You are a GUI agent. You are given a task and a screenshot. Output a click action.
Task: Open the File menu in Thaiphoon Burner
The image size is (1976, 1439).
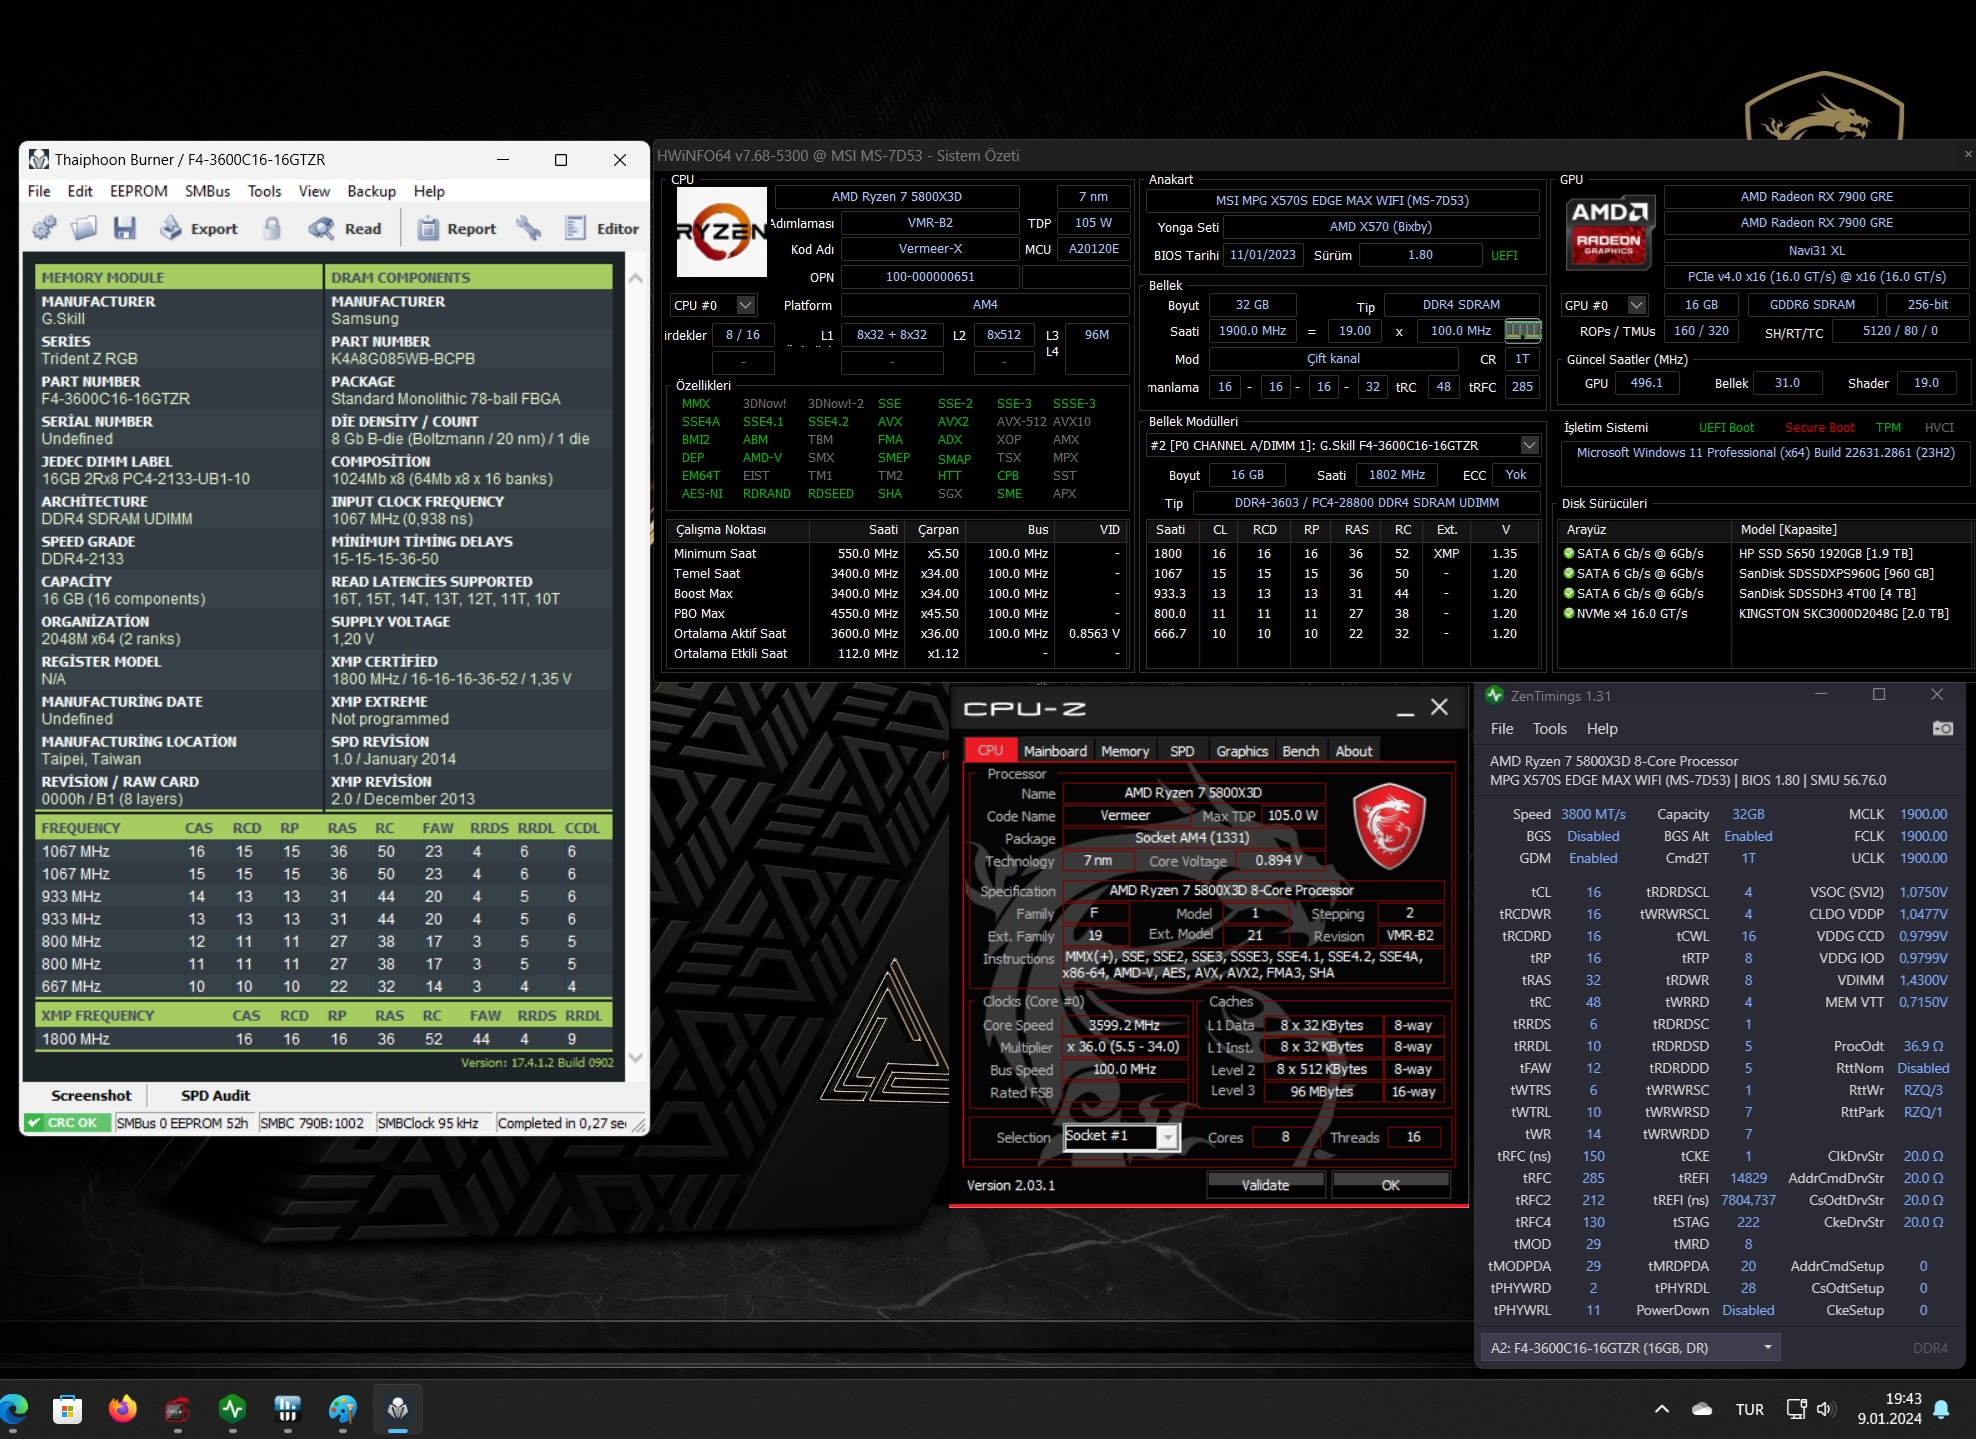point(39,191)
